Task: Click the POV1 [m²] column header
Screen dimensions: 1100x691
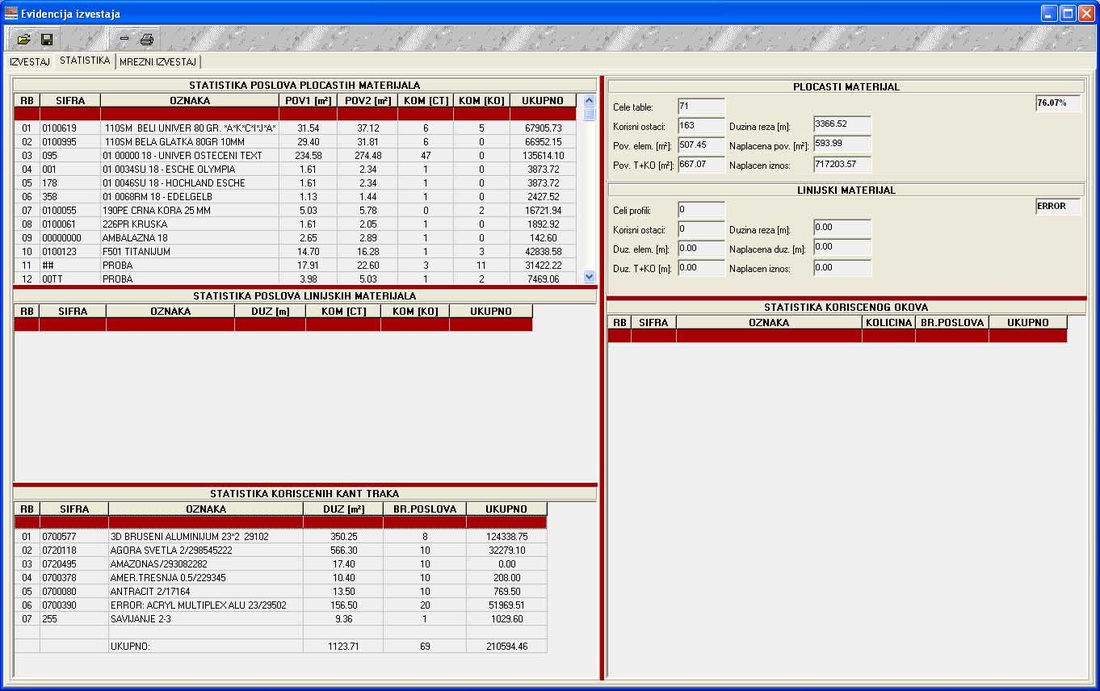Action: coord(307,100)
